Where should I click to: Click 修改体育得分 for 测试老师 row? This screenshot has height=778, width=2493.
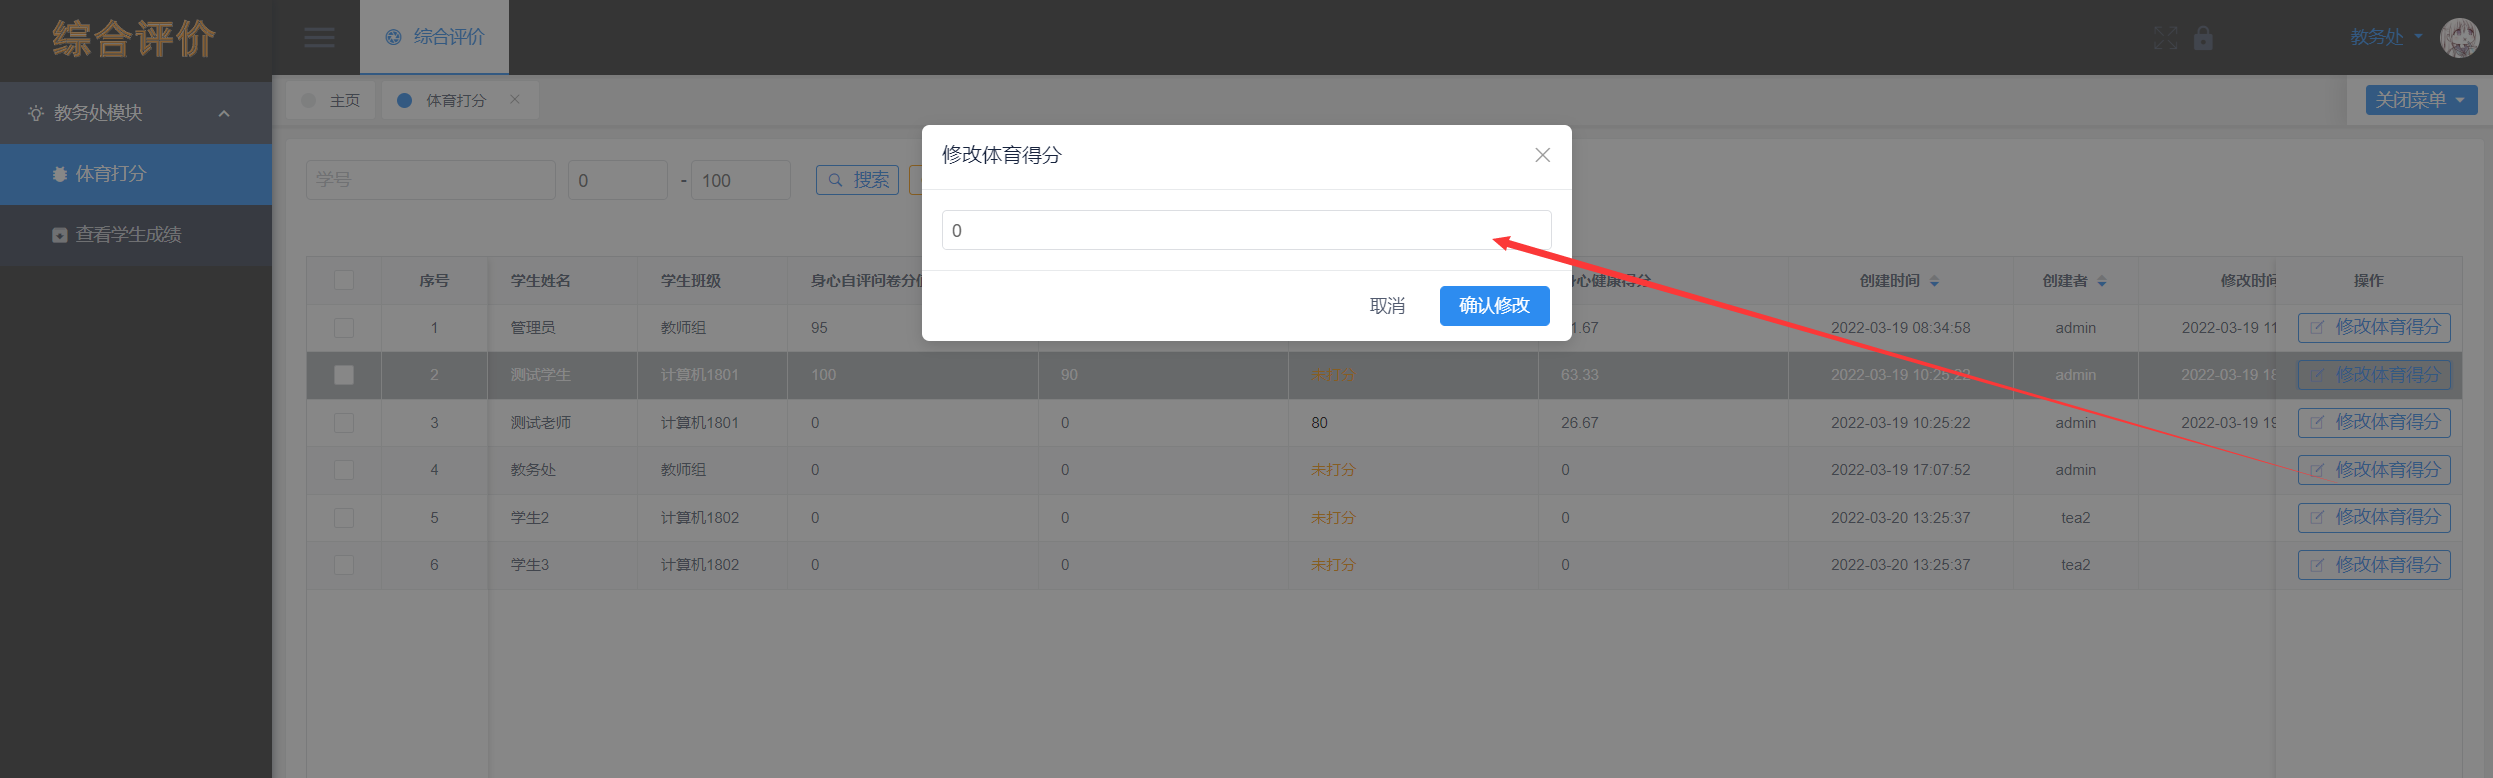click(2374, 423)
